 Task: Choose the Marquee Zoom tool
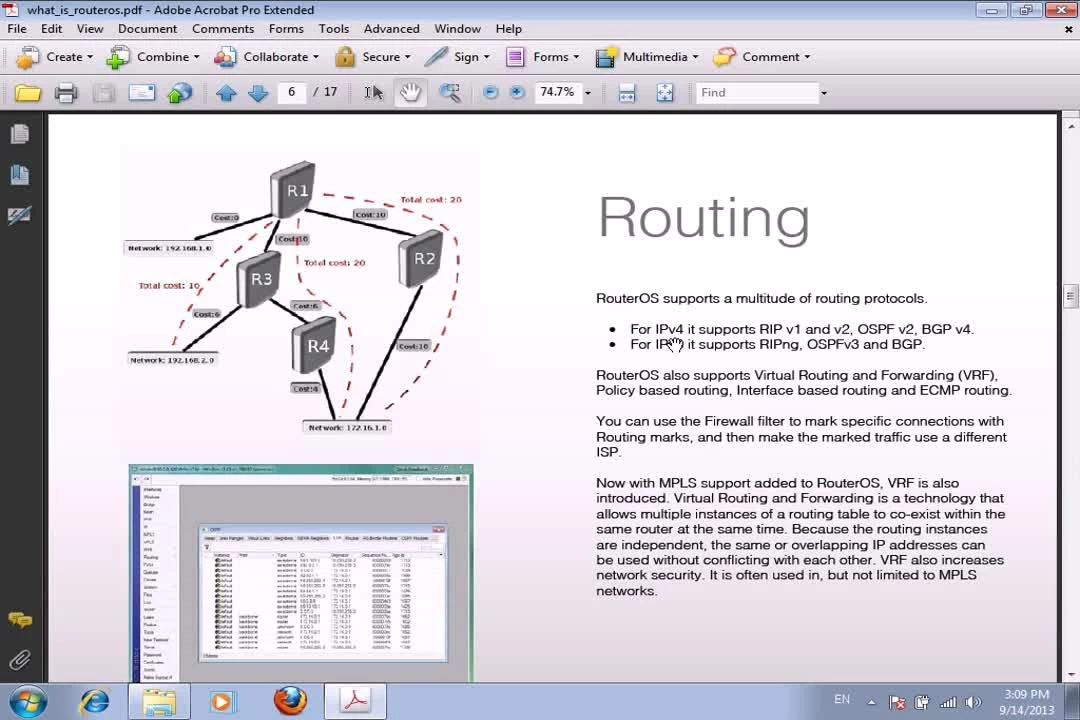click(x=450, y=93)
